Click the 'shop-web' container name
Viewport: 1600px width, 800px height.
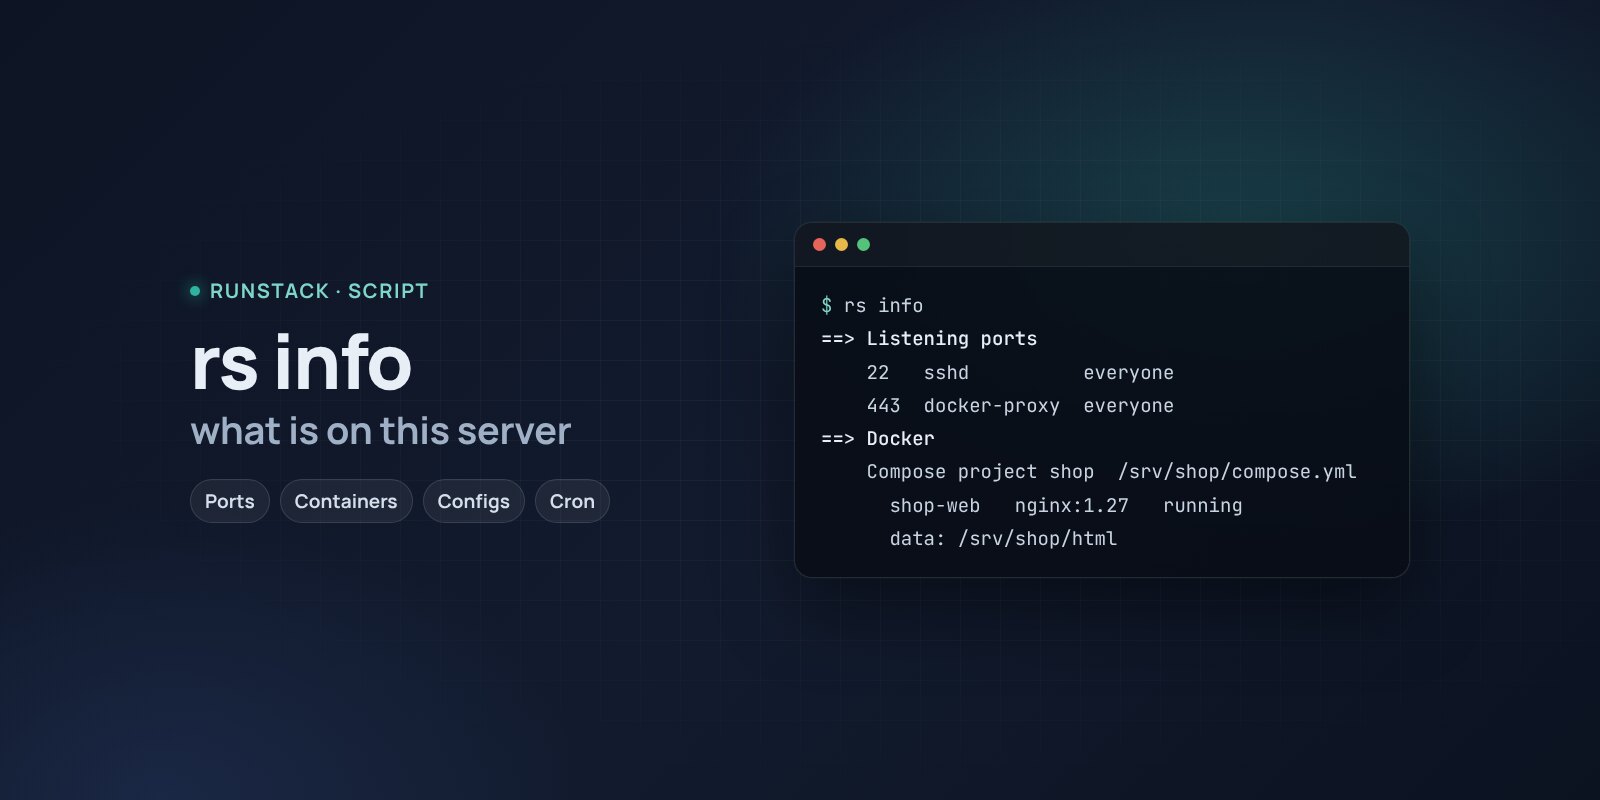[935, 505]
